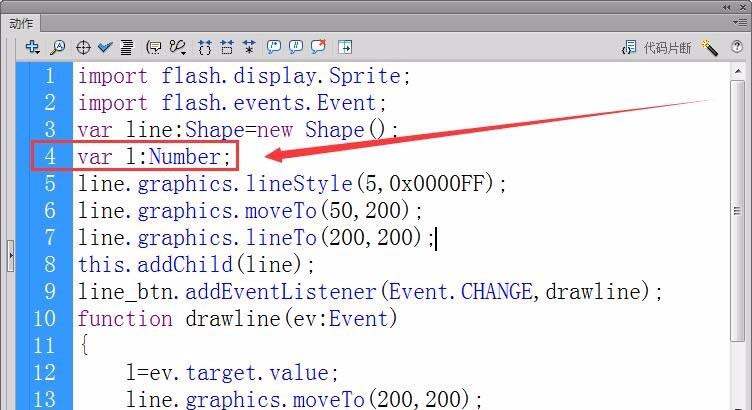
Task: Click the Insert target path crosshair icon
Action: pos(83,47)
